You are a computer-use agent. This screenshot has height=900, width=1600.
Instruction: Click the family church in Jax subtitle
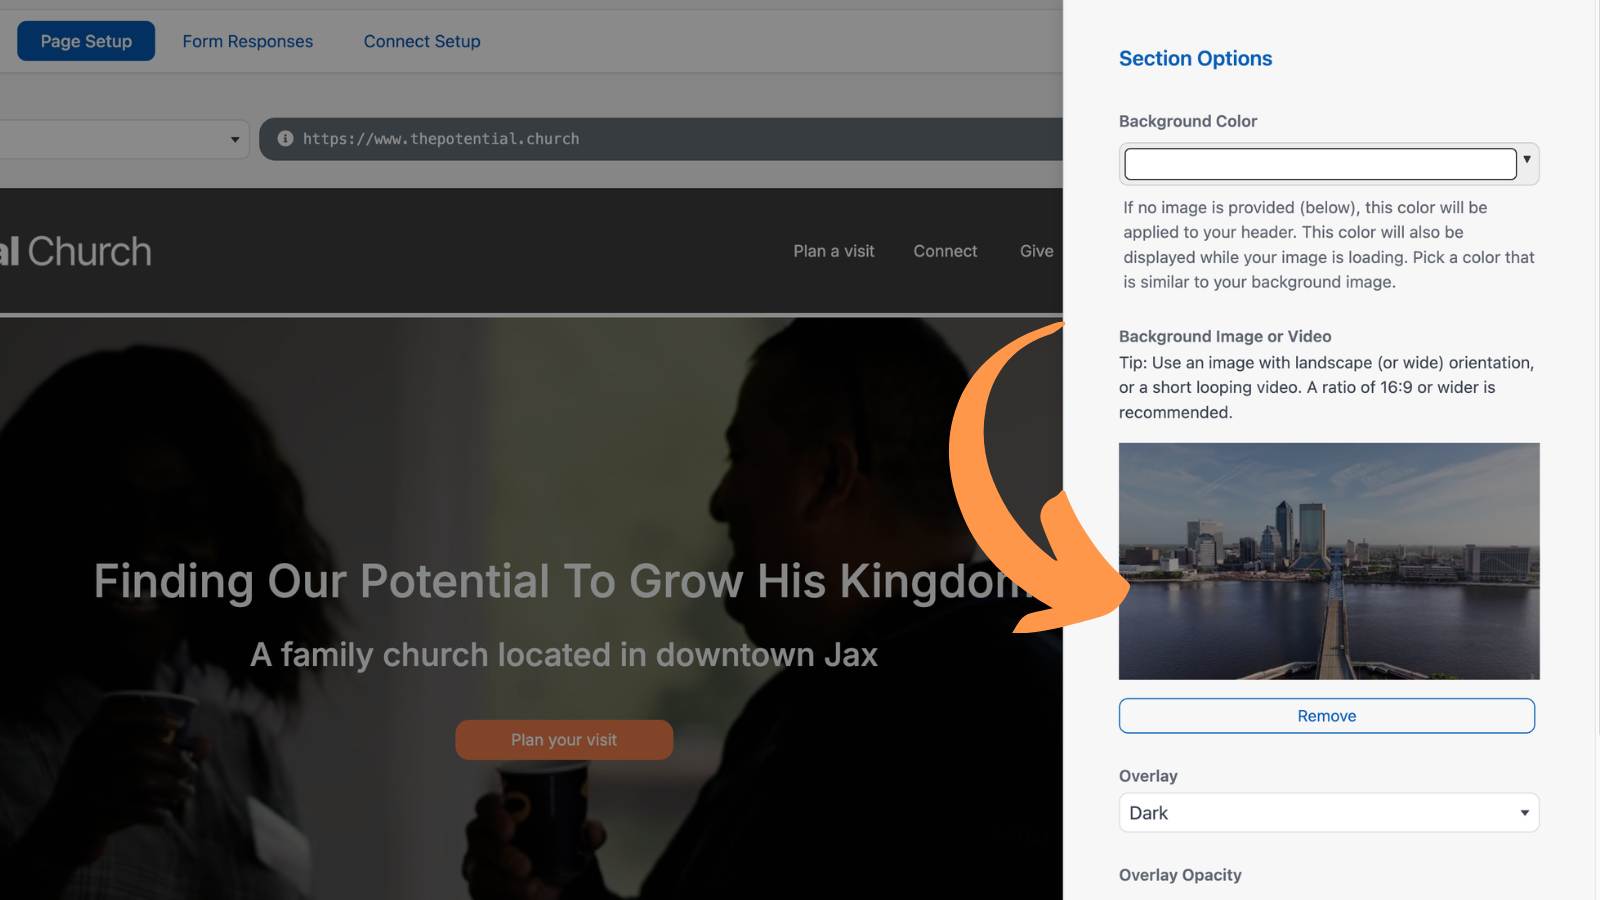pyautogui.click(x=564, y=655)
